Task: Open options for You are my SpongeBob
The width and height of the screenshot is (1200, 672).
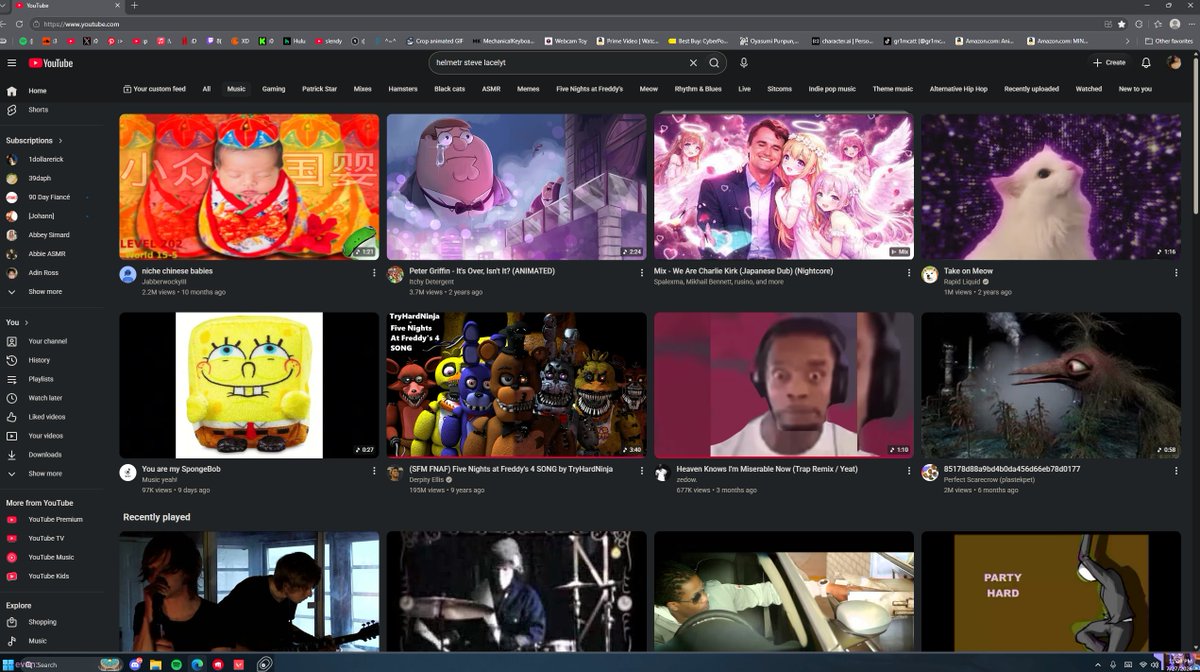Action: tap(374, 471)
